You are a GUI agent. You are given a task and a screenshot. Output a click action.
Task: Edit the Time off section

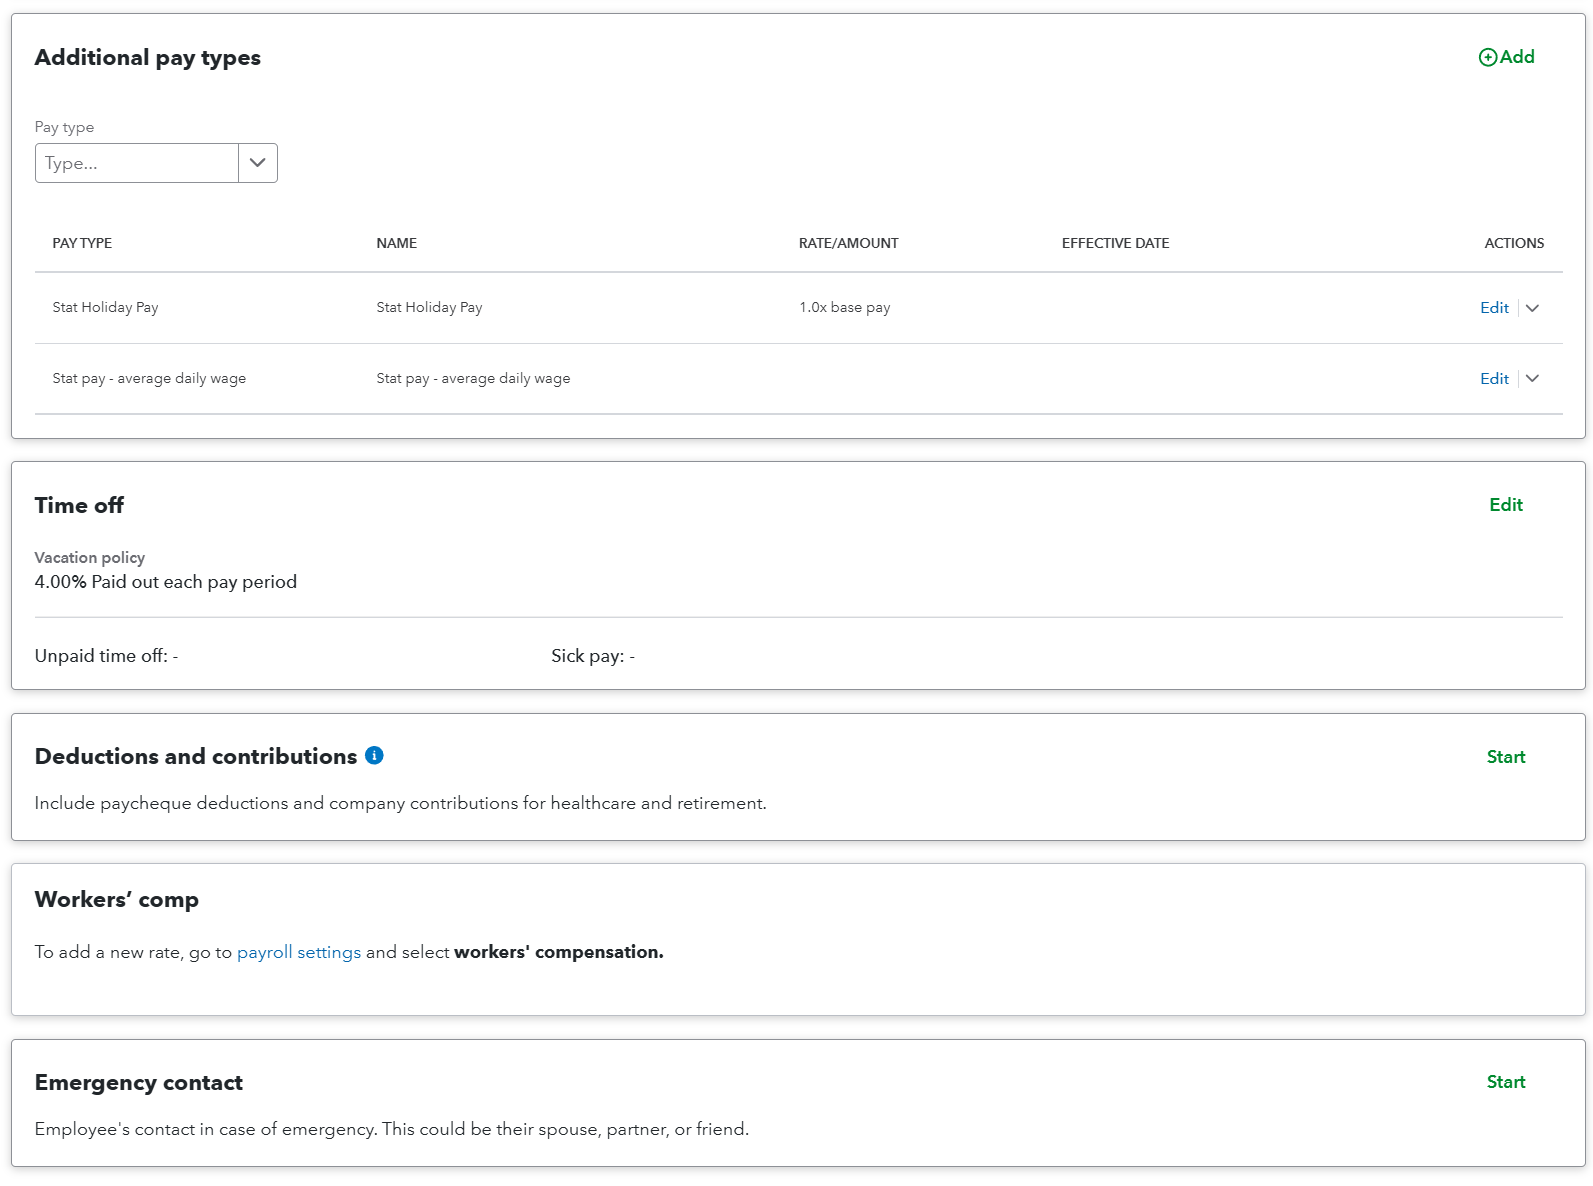[x=1505, y=505]
